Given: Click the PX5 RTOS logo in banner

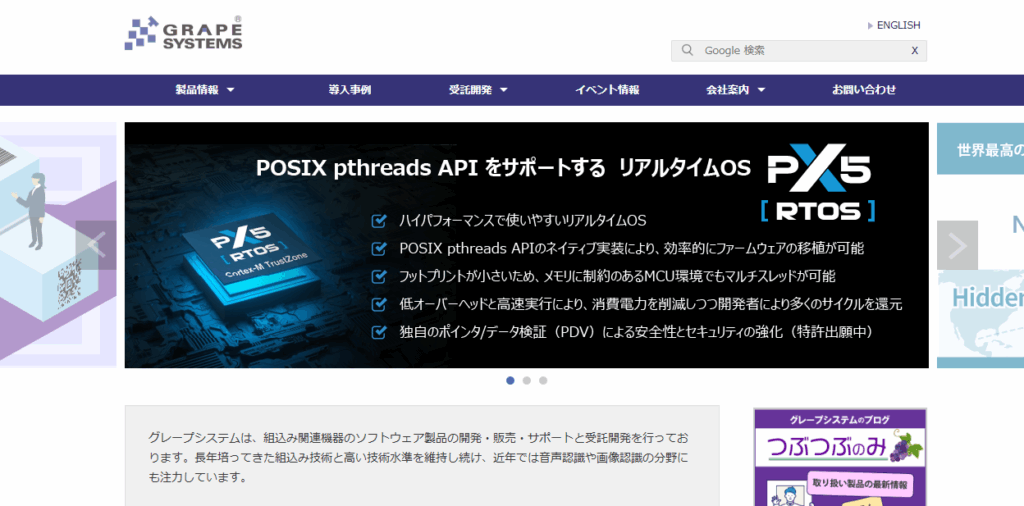Looking at the screenshot, I should click(x=819, y=182).
